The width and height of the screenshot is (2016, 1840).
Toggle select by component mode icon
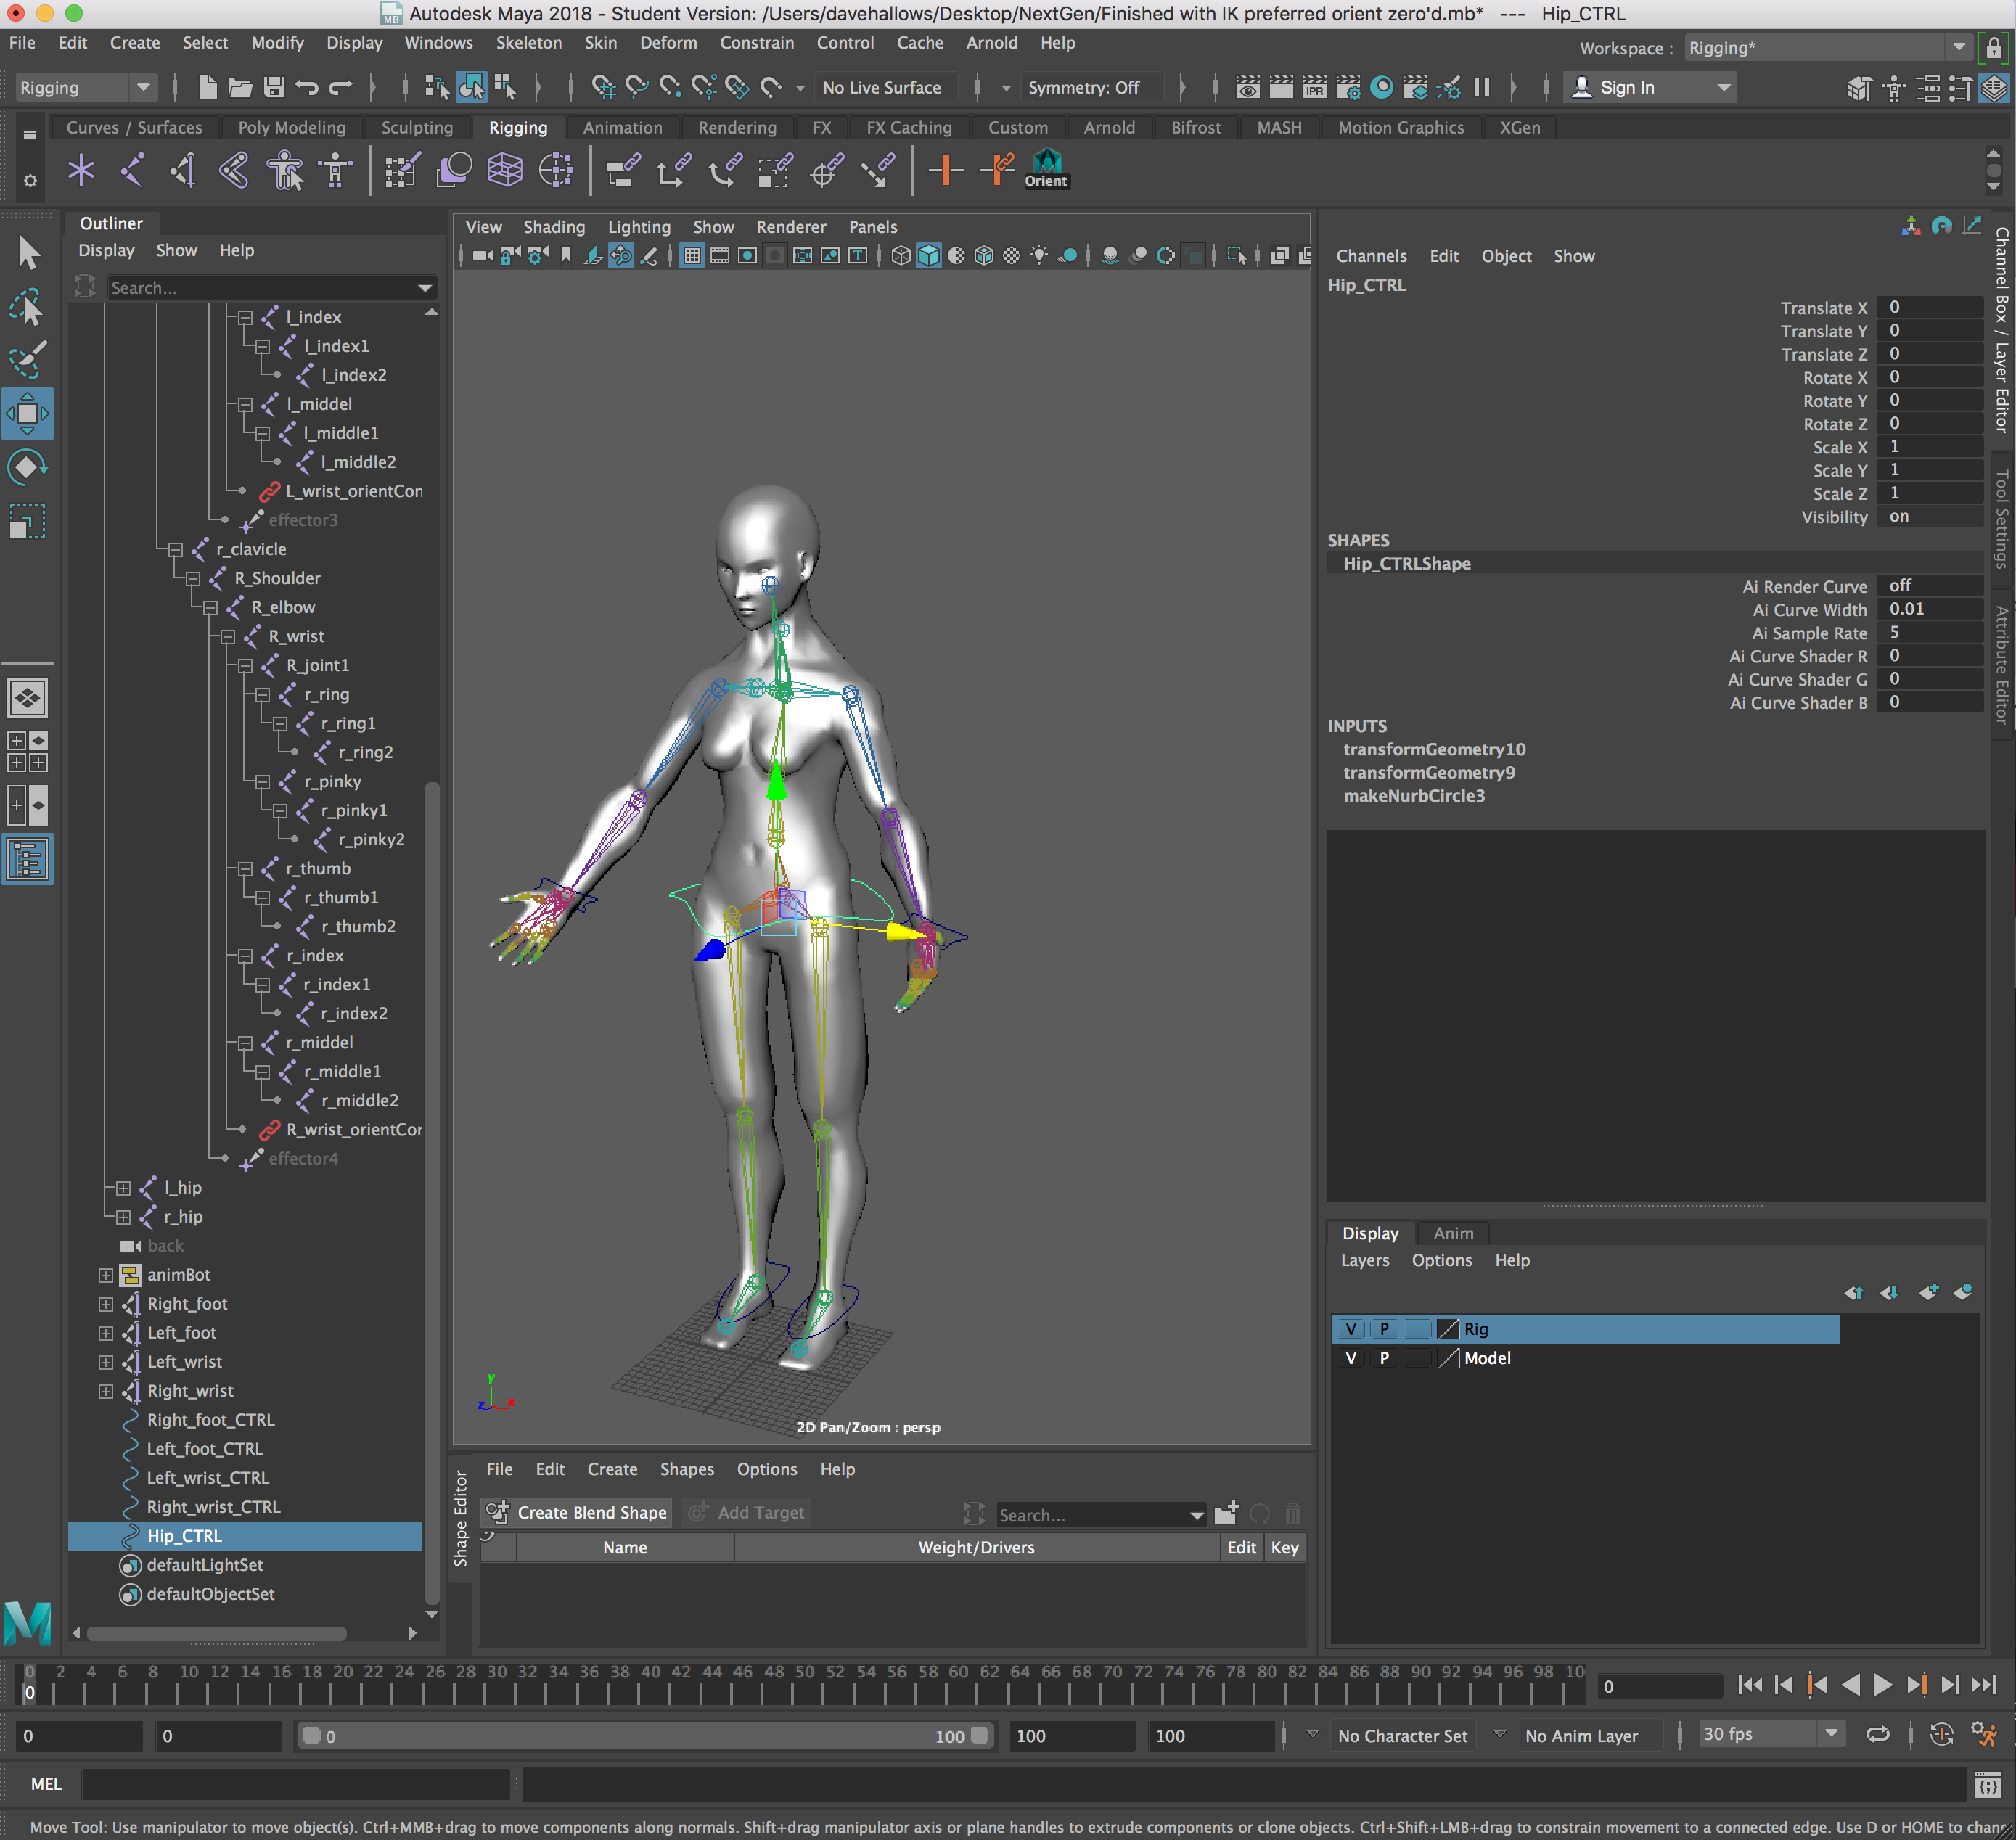[x=505, y=88]
